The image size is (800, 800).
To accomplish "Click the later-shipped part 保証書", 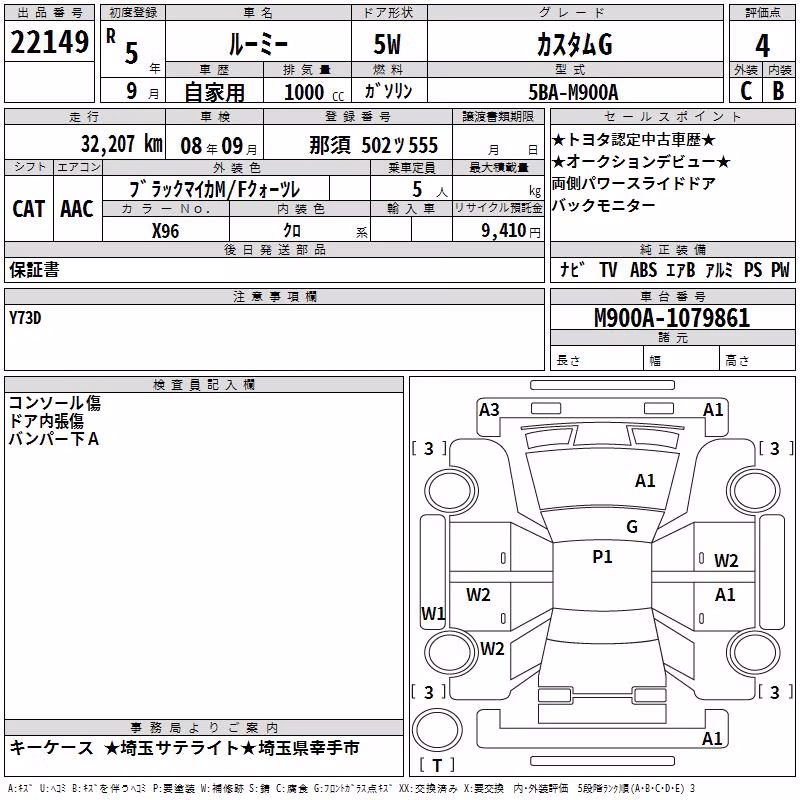I will [x=34, y=270].
